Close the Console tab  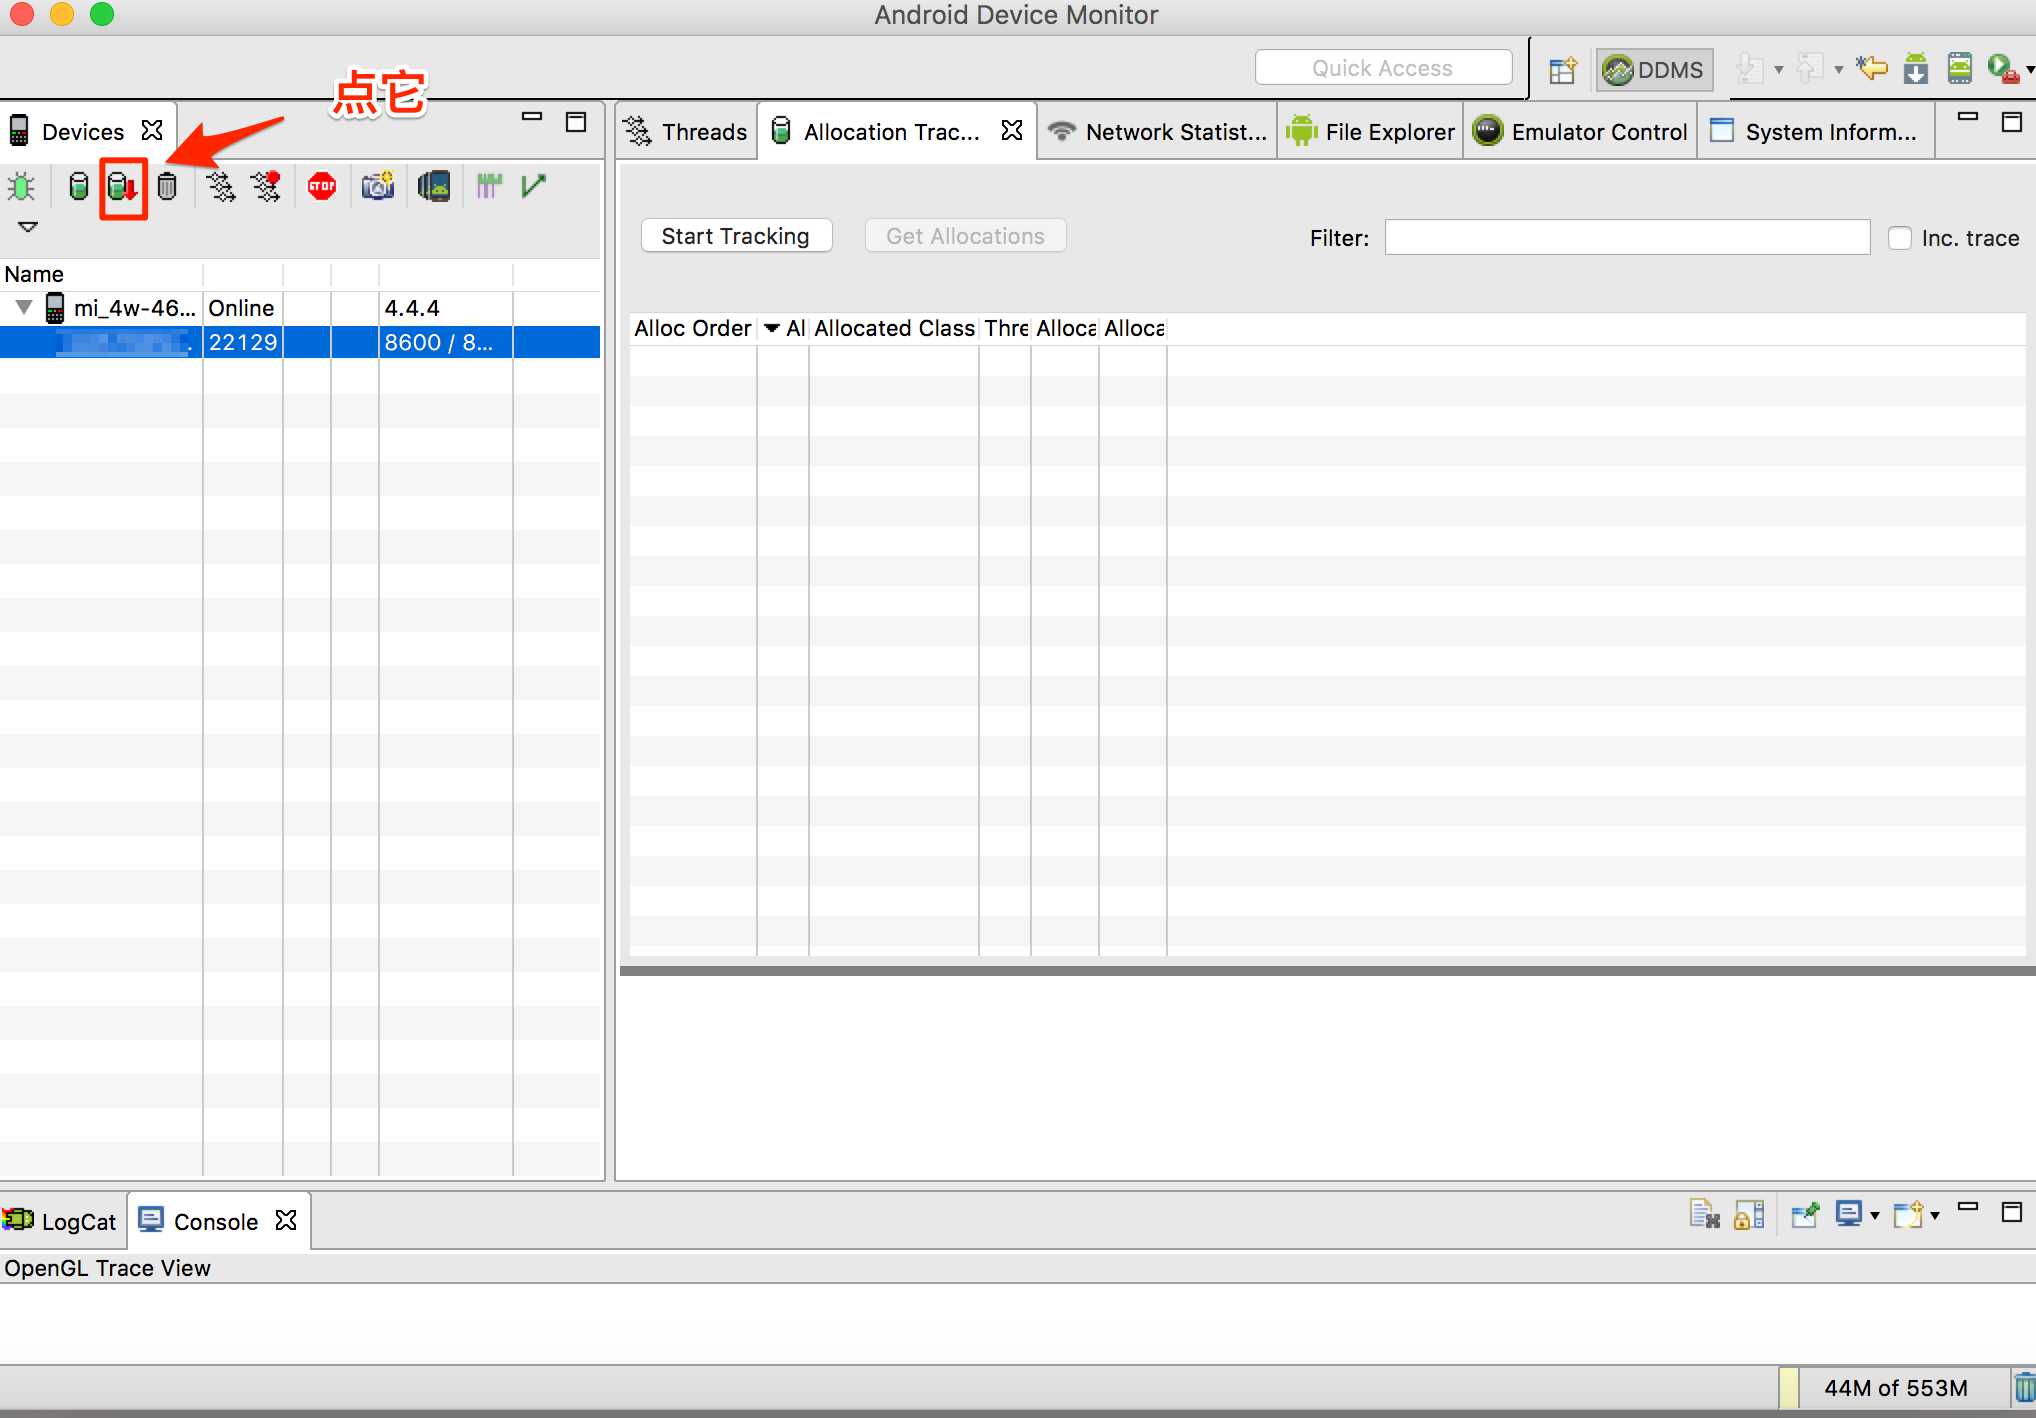pyautogui.click(x=286, y=1220)
